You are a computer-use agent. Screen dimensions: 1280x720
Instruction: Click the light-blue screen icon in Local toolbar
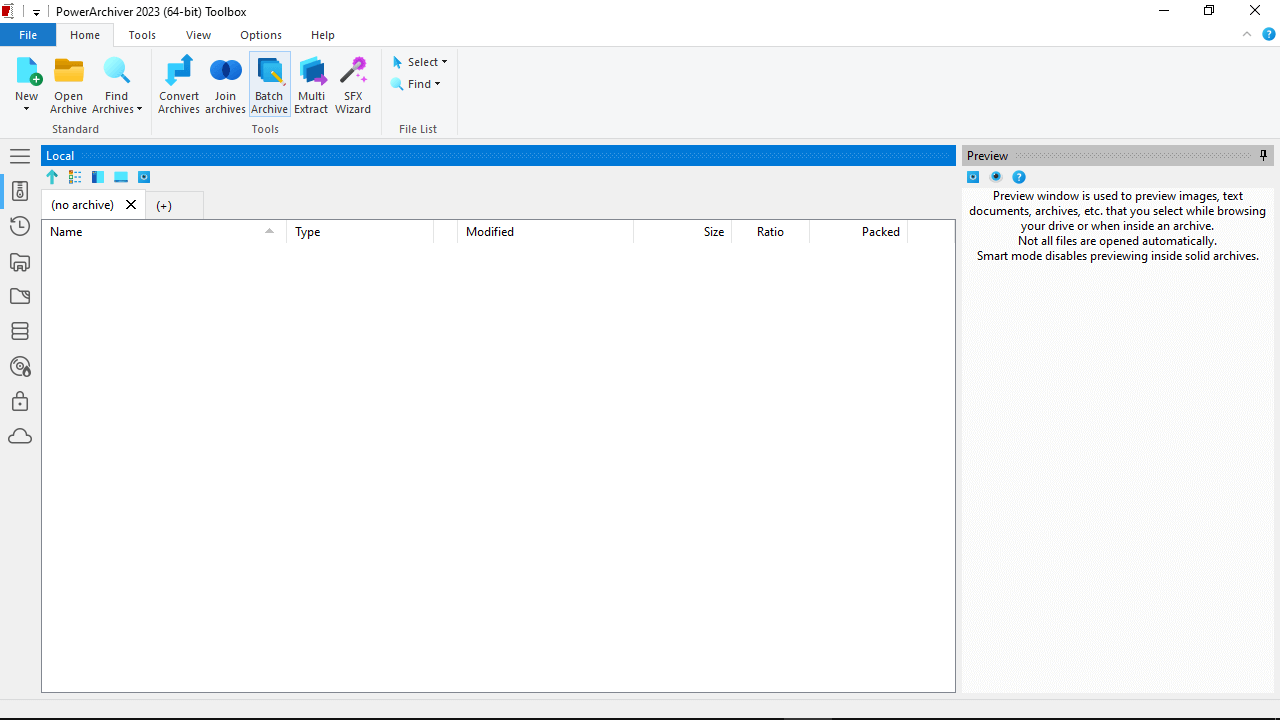click(121, 177)
